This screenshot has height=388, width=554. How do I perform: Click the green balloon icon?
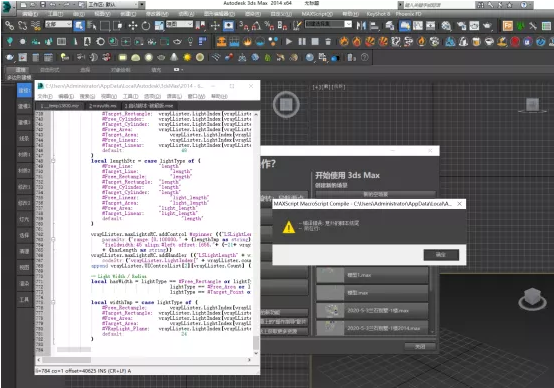coord(10,42)
